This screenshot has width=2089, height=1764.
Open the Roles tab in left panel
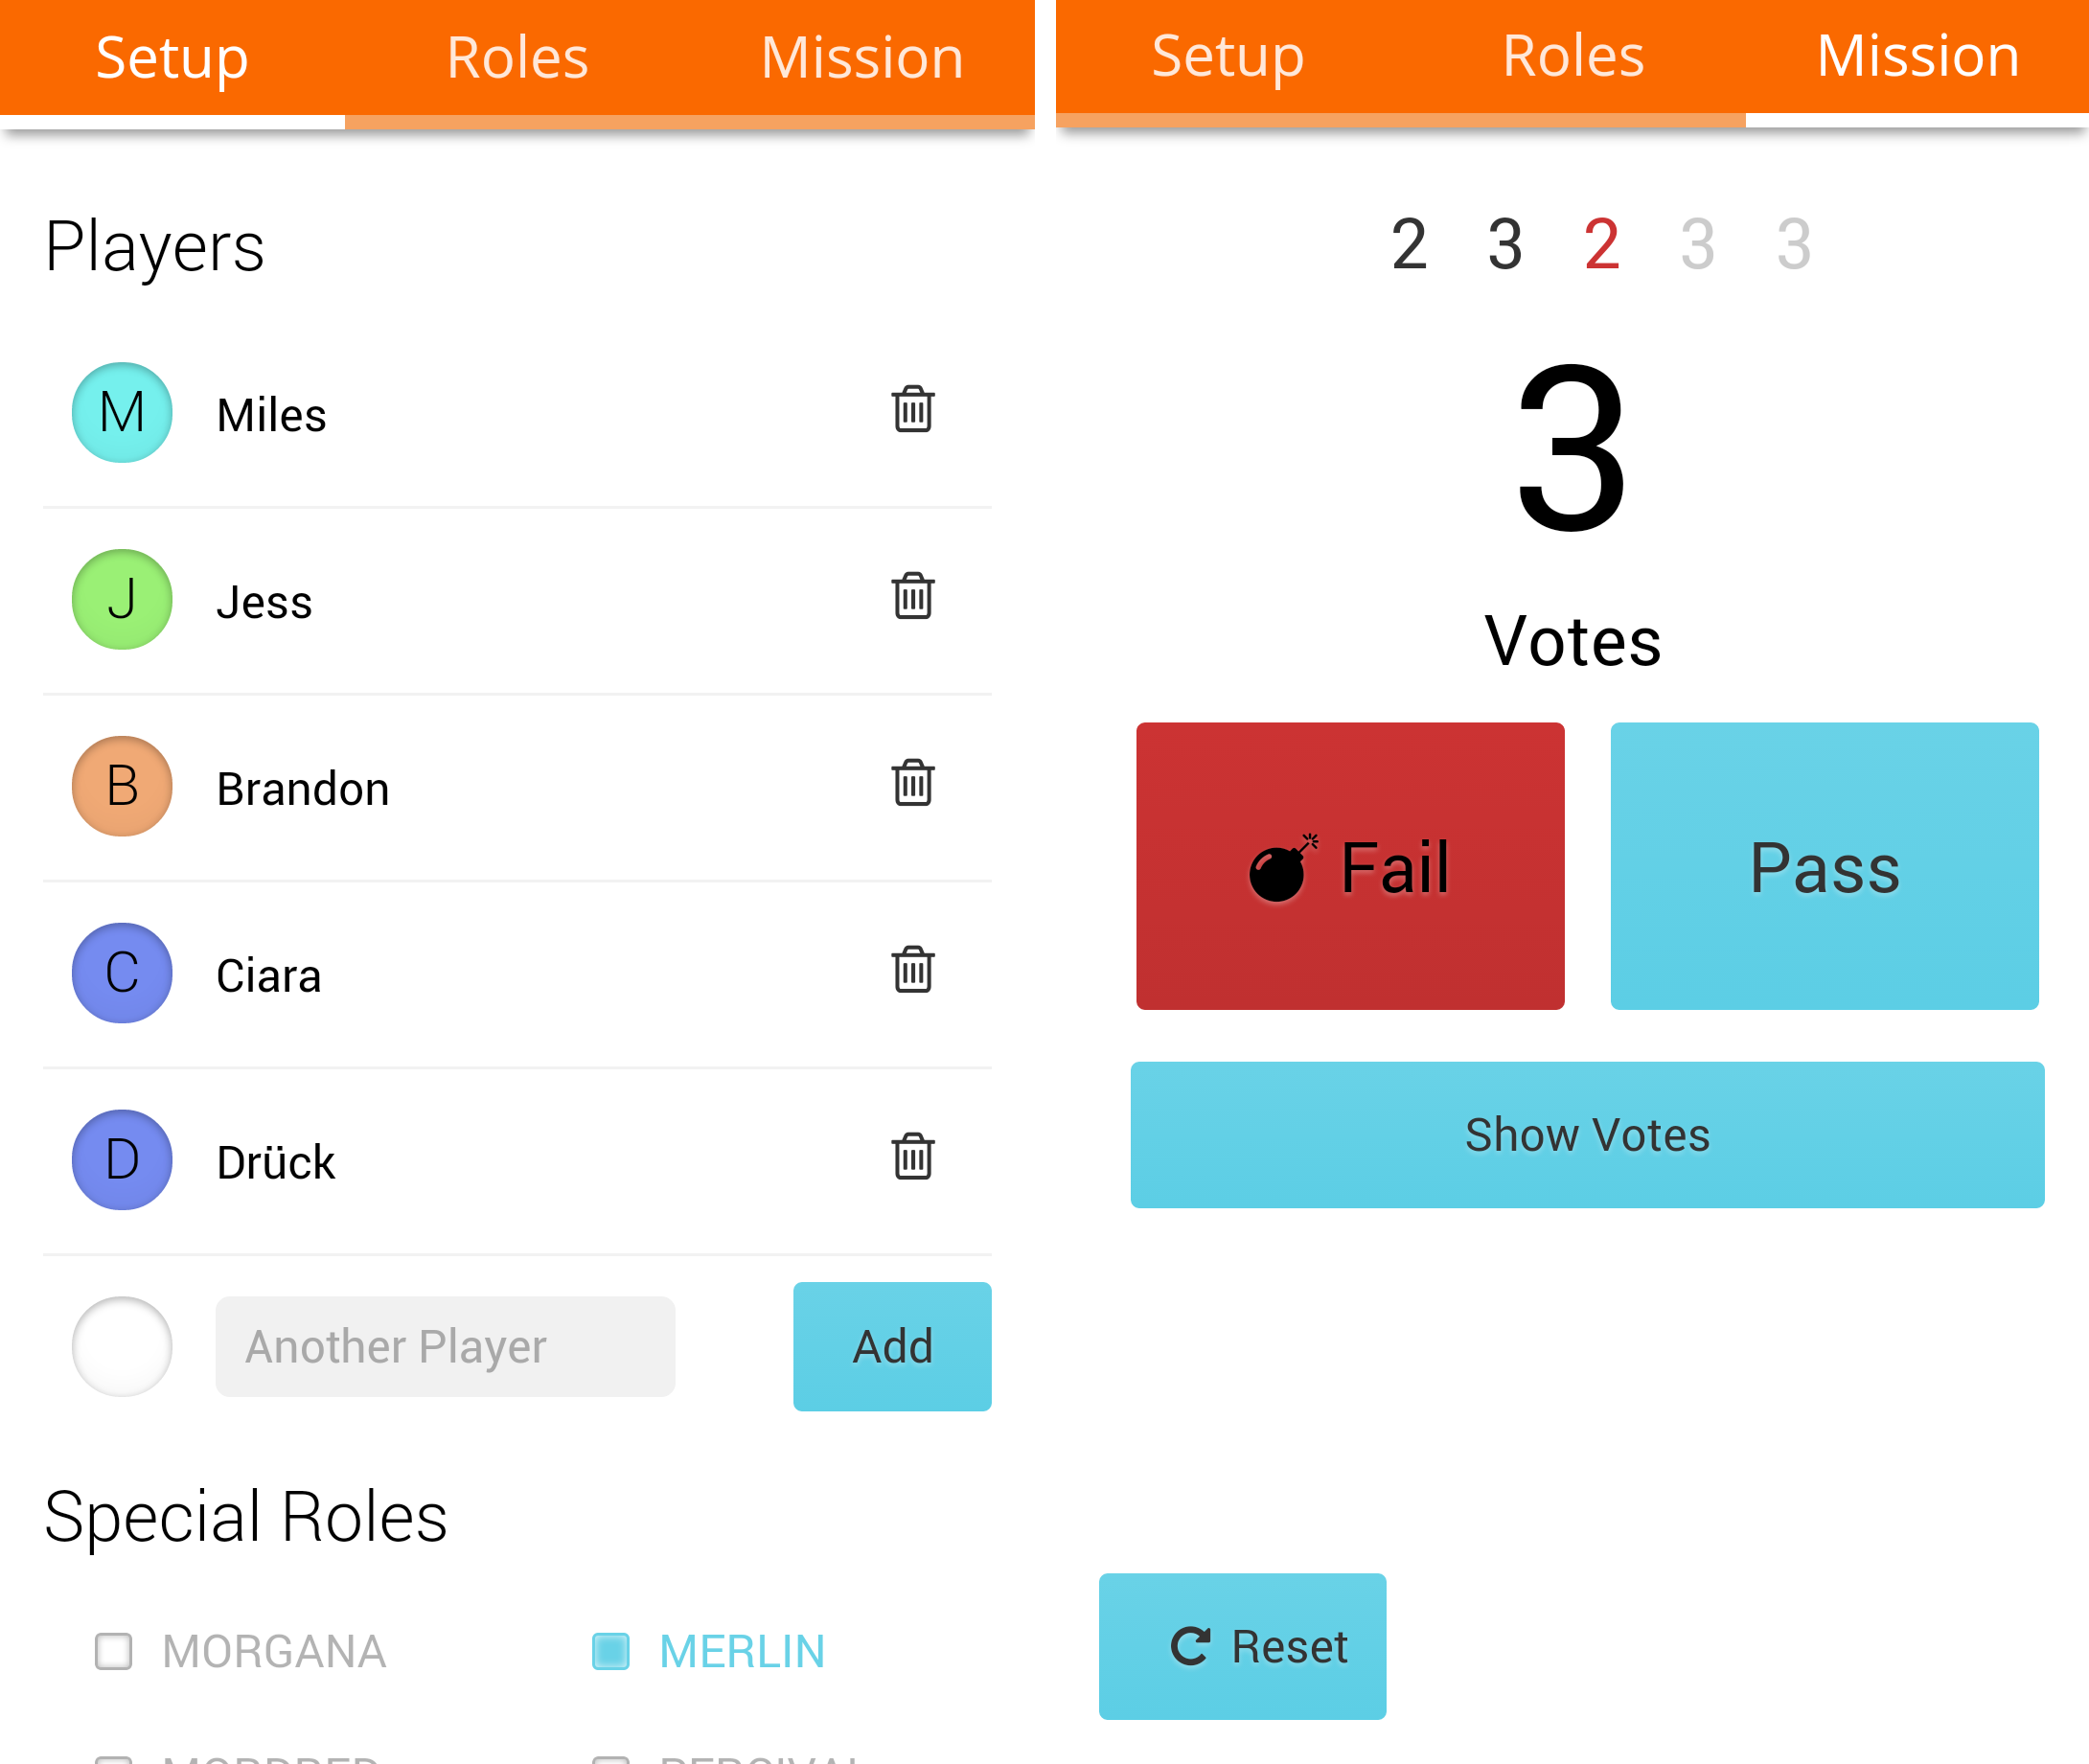tap(517, 58)
